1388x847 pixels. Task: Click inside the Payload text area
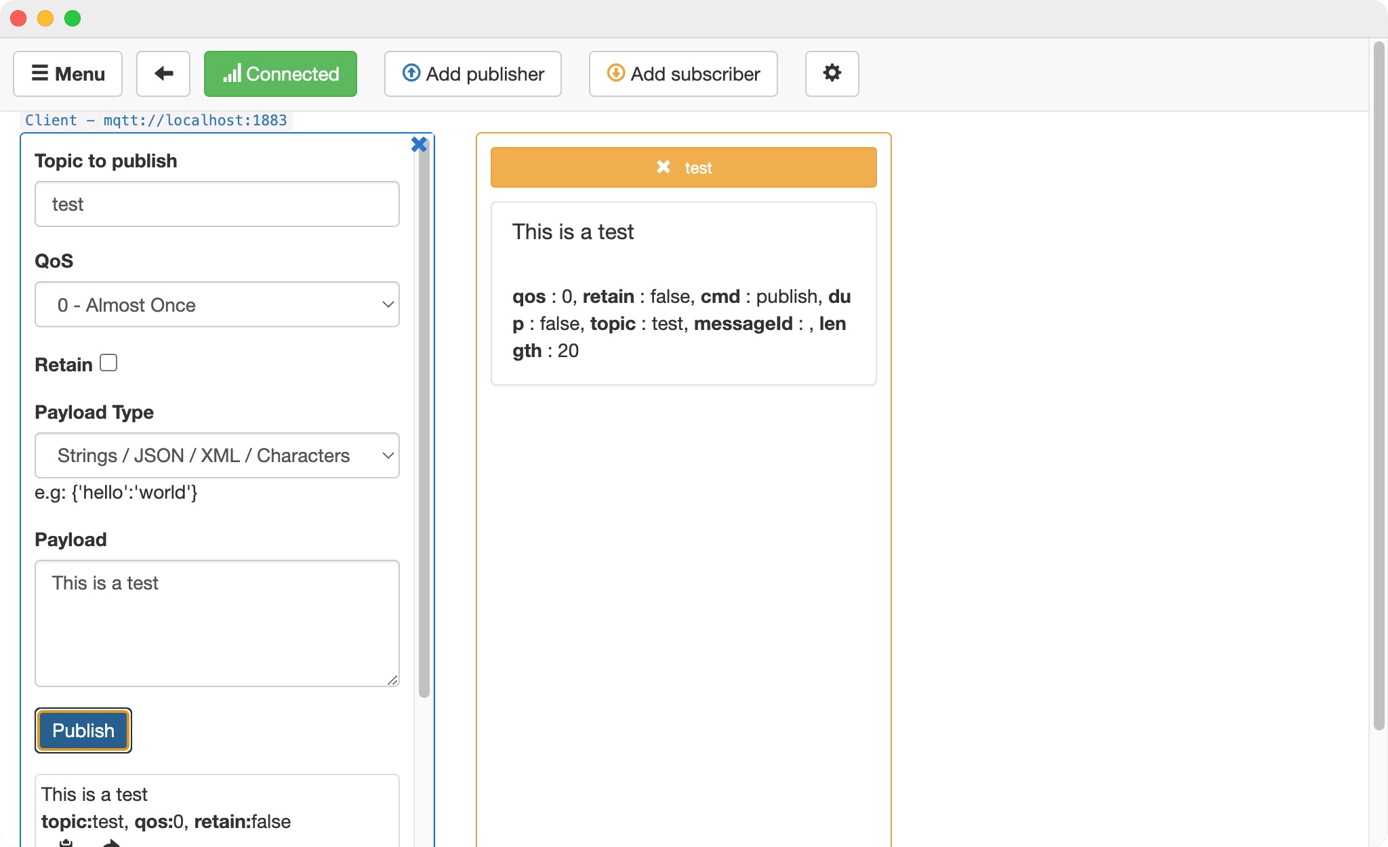(x=217, y=620)
